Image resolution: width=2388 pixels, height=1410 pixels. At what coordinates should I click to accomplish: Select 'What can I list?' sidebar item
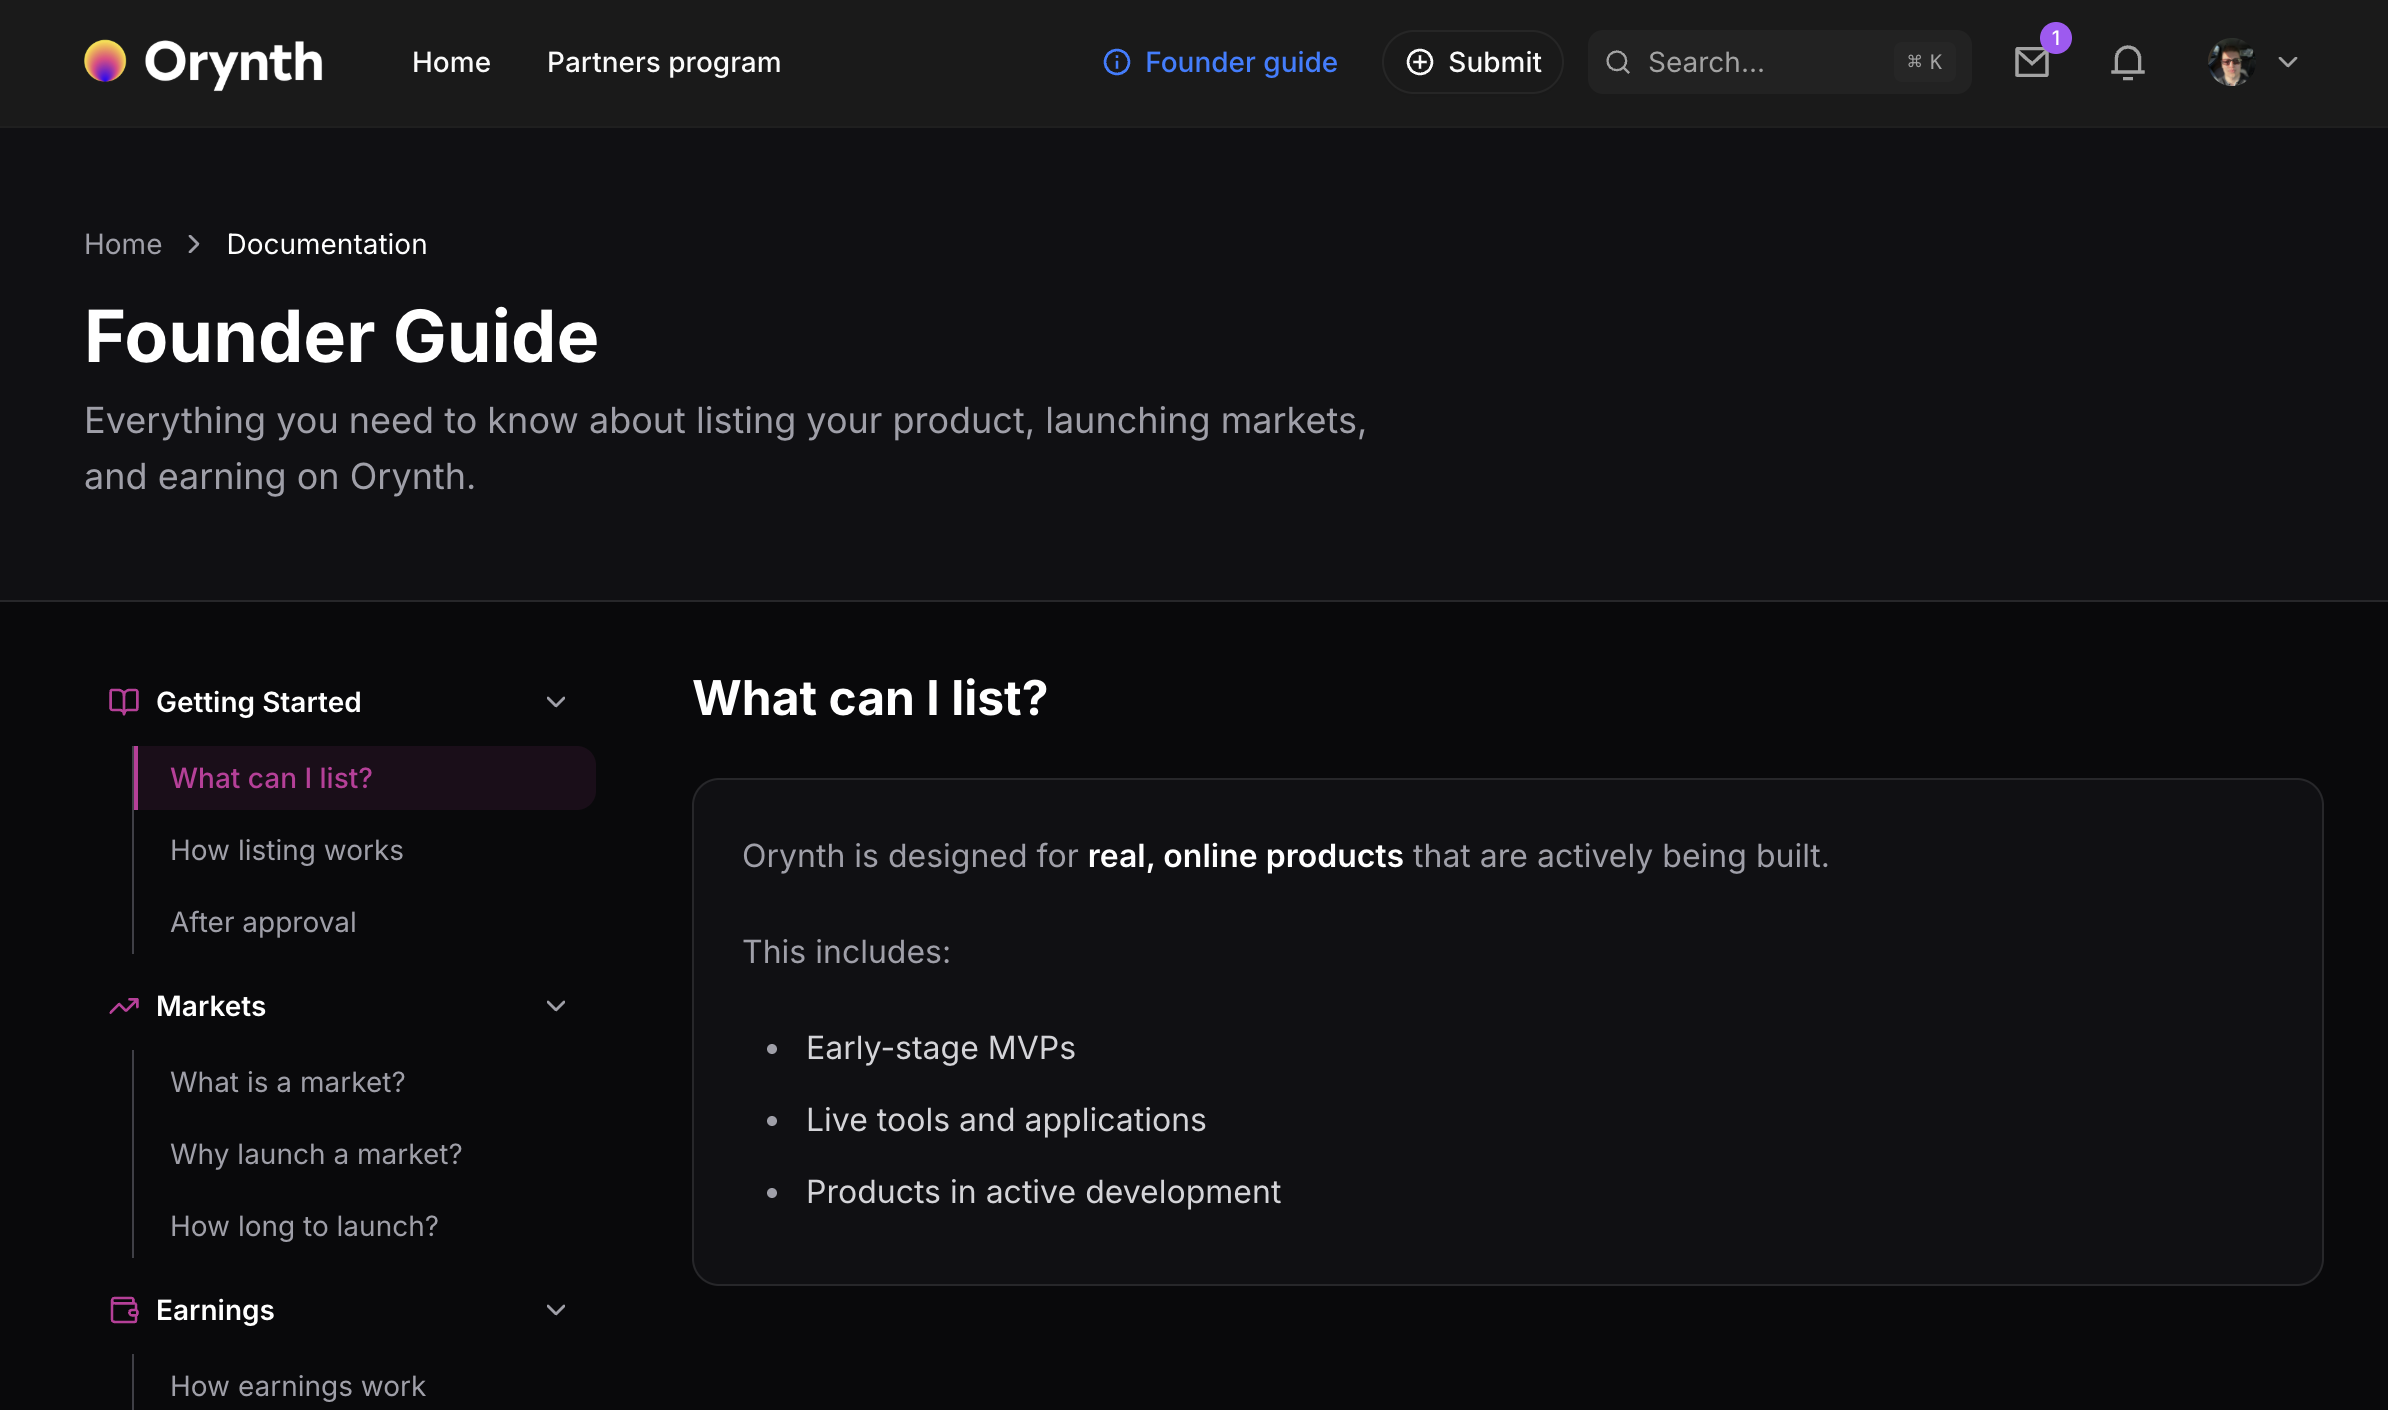click(x=365, y=778)
